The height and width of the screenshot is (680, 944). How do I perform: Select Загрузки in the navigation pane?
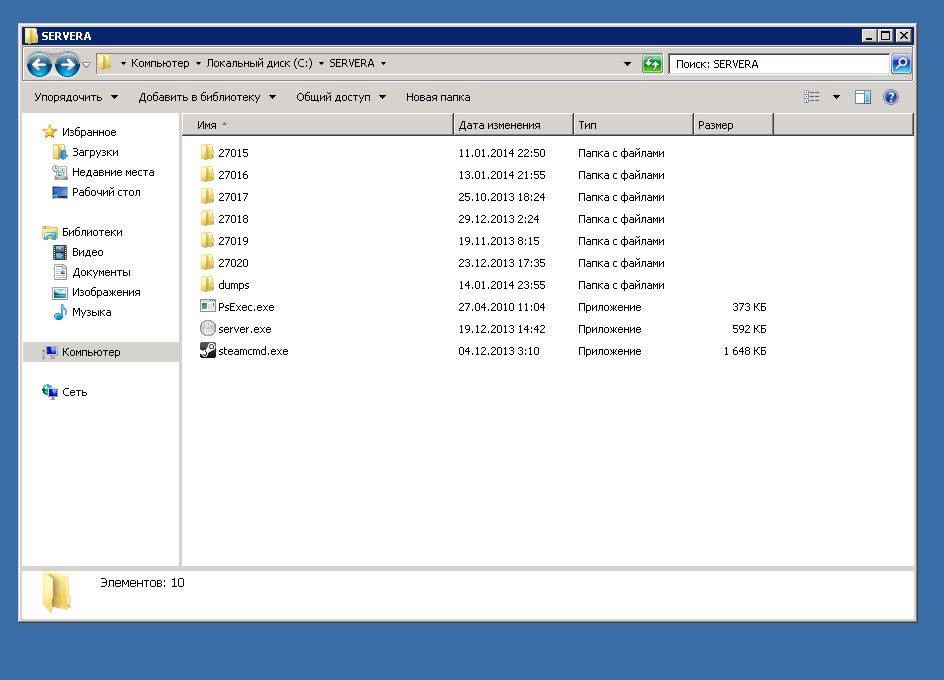pyautogui.click(x=94, y=152)
